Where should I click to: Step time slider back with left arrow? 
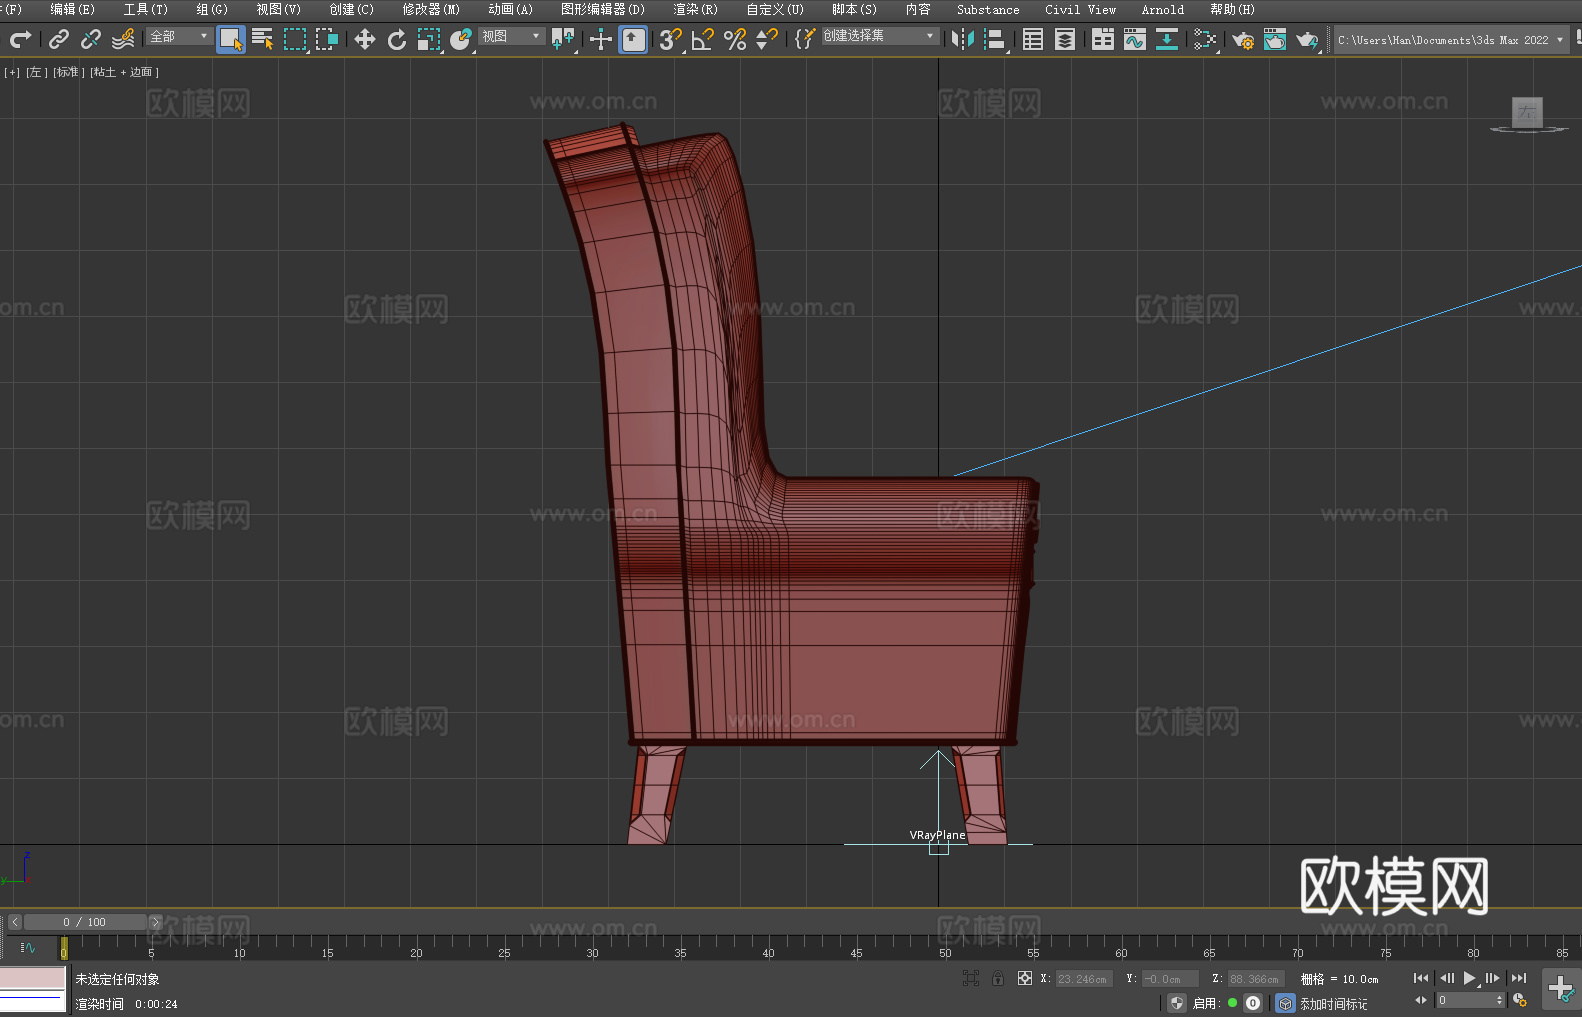[14, 922]
